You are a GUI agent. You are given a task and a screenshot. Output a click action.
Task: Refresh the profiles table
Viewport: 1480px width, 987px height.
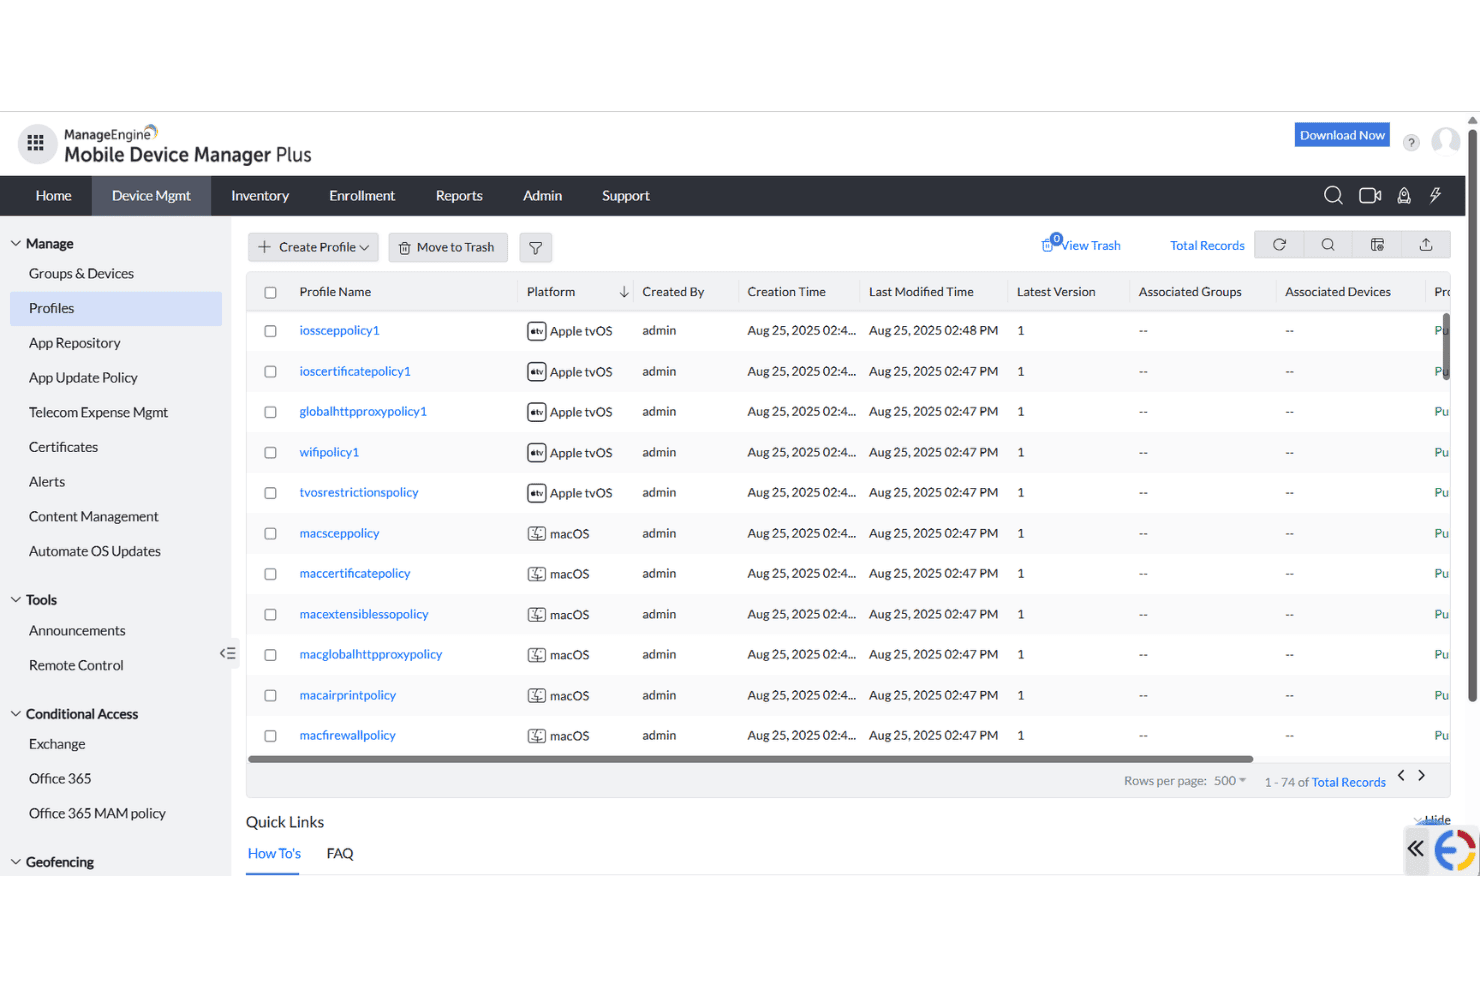tap(1279, 245)
